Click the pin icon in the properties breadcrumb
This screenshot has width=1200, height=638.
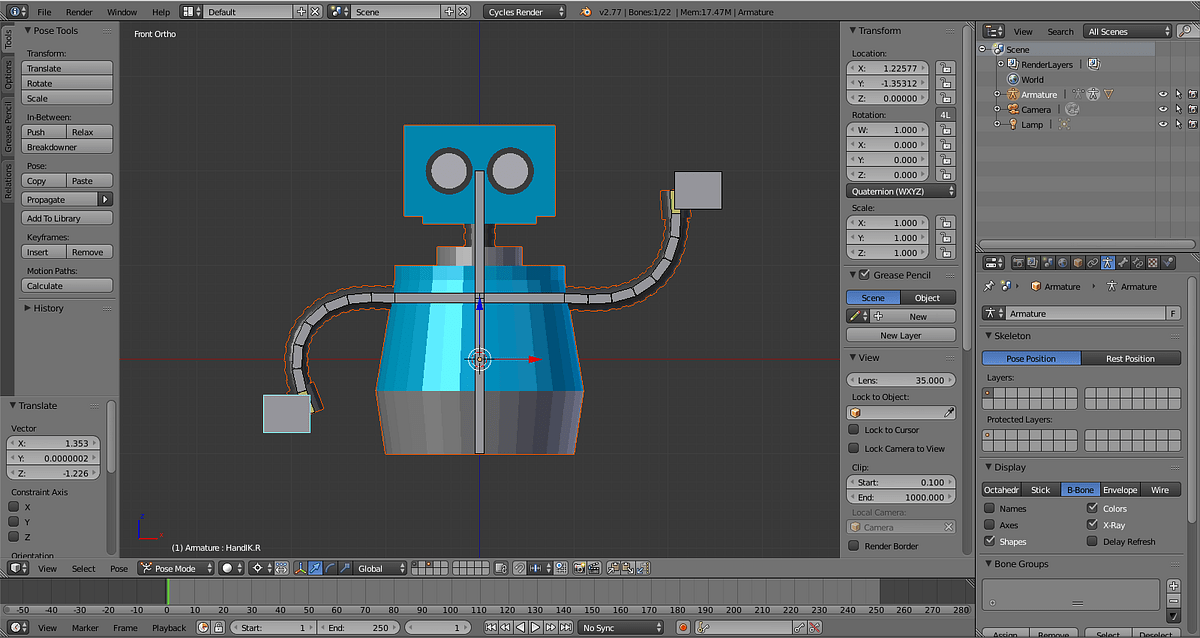(990, 286)
